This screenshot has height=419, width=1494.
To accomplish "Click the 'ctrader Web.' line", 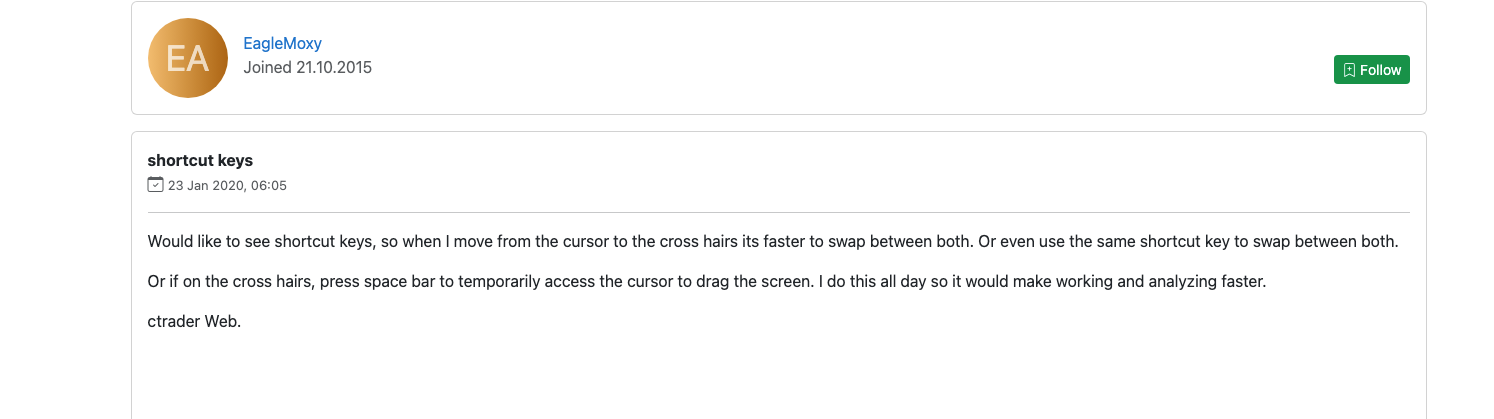I will tap(194, 322).
